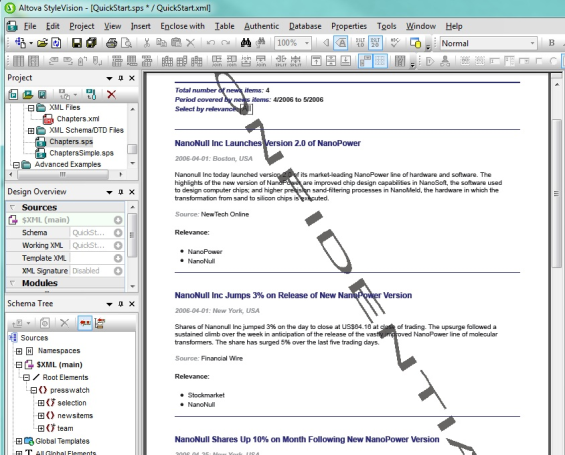Click the Undo arrow icon
565x455 pixels.
[x=211, y=43]
